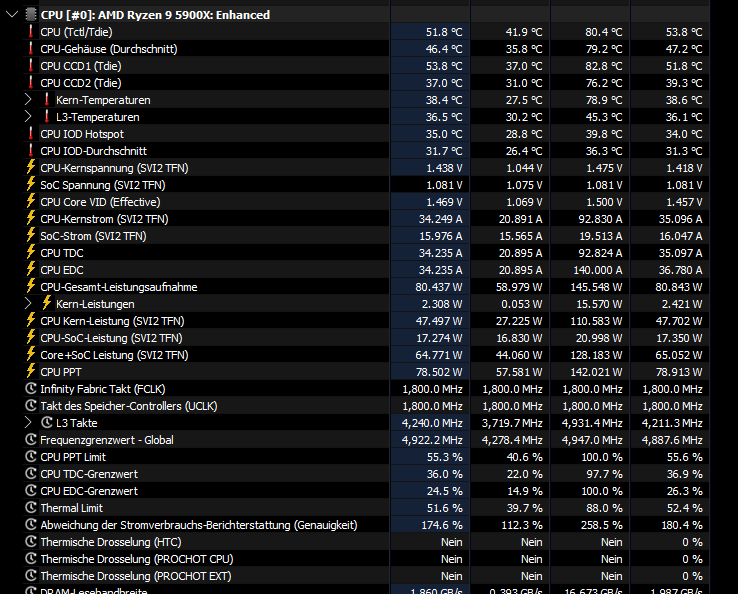The image size is (738, 594).
Task: Click thermometer icon beside CPU (Tctl/Tdie)
Action: (31, 32)
